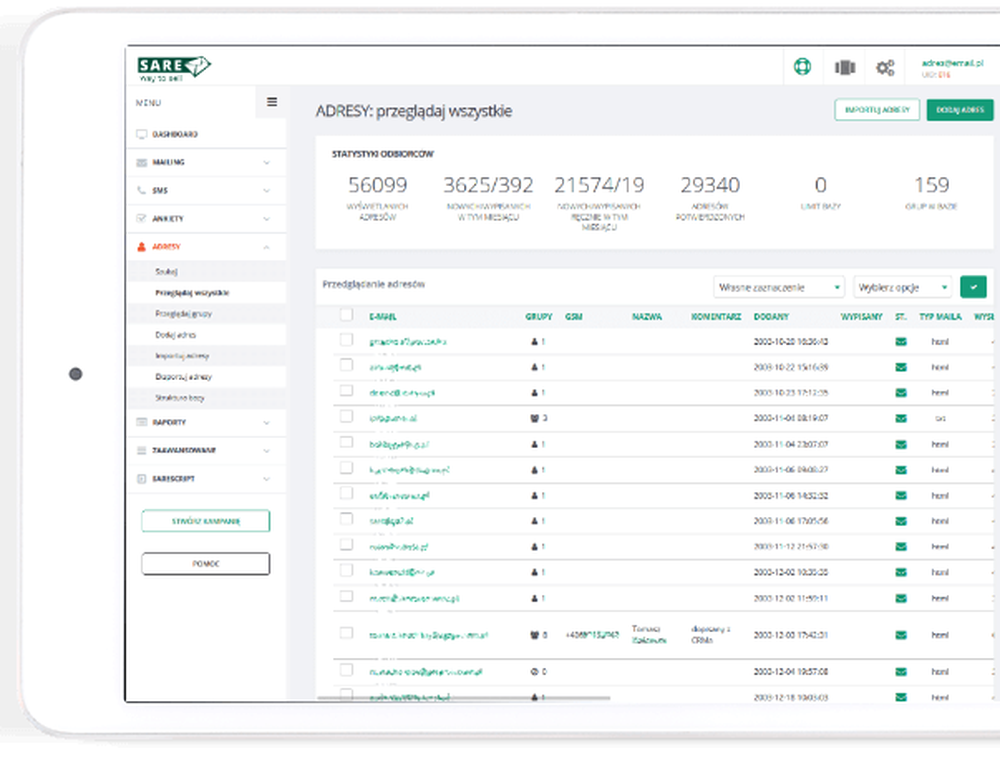Click the Dashboard monitor icon in the sidebar
Image resolution: width=1000 pixels, height=761 pixels.
point(142,134)
